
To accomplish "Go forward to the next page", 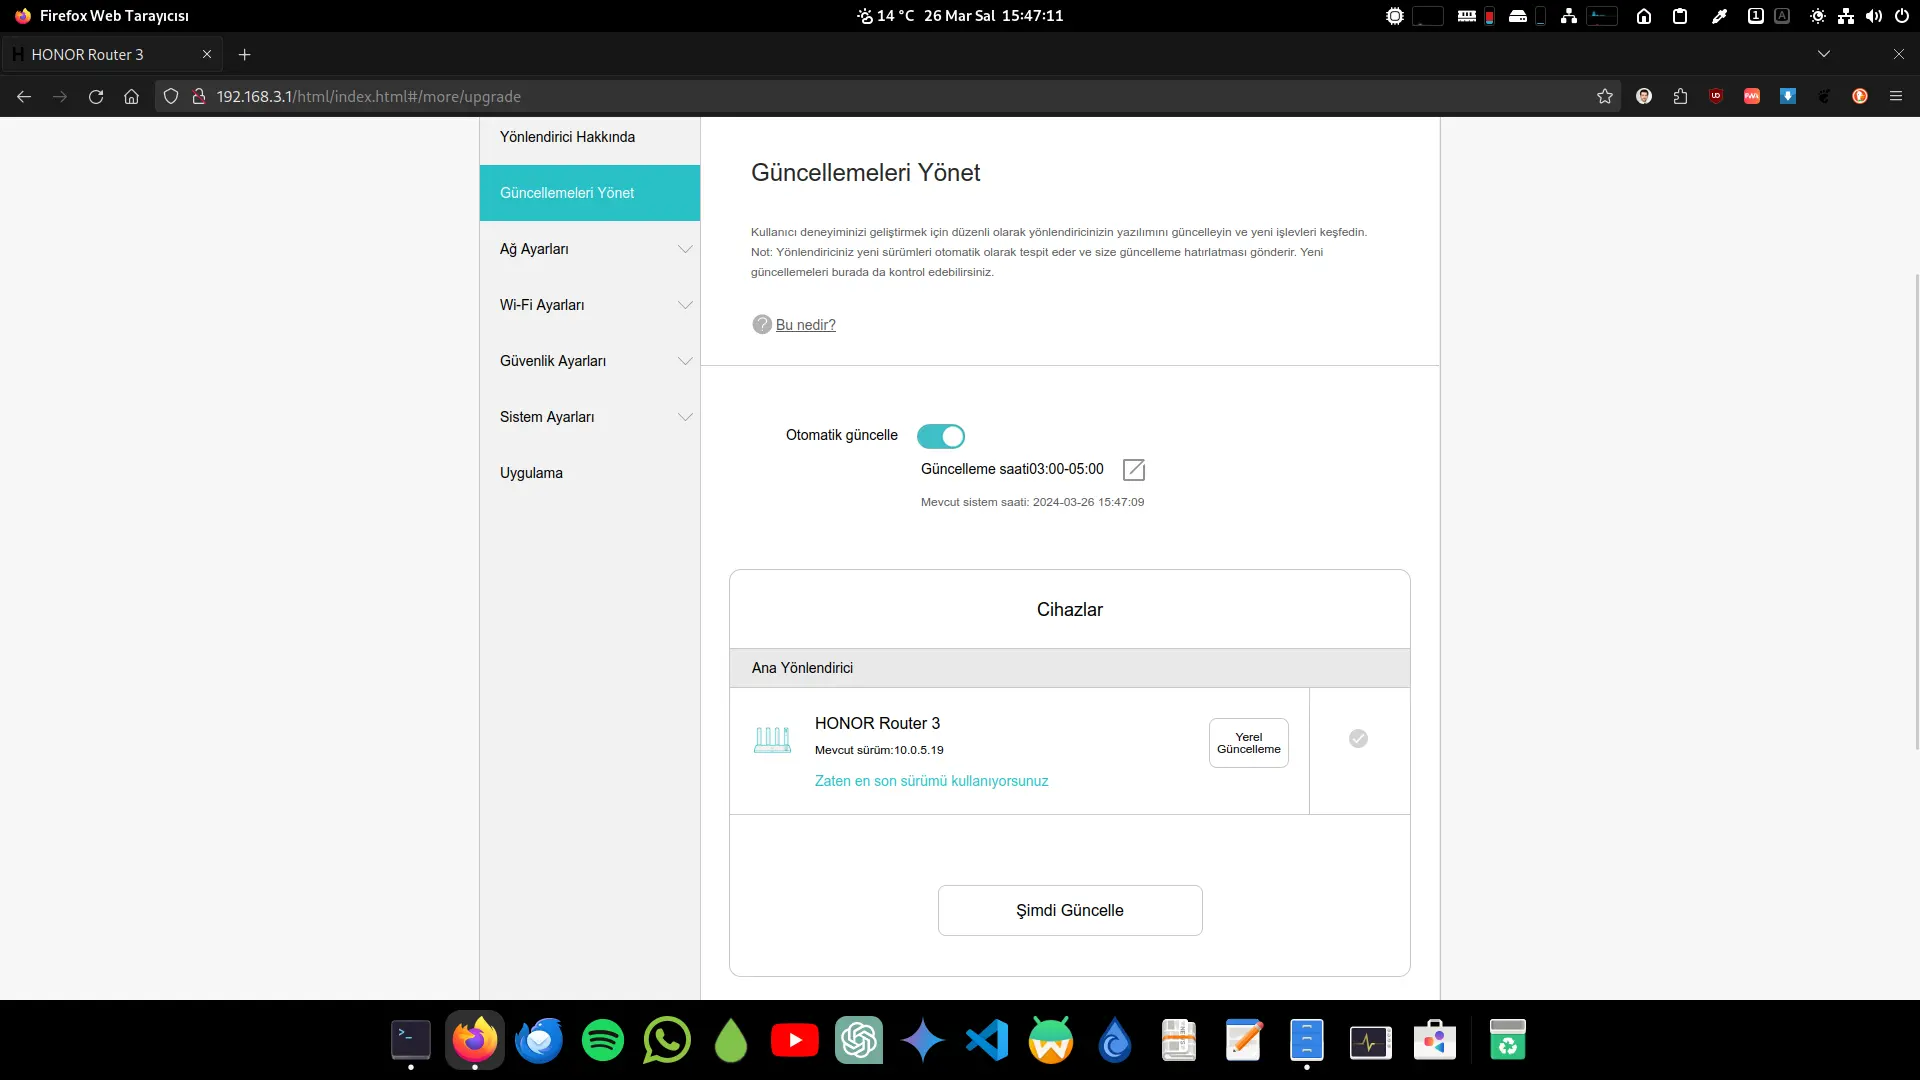I will tap(60, 96).
